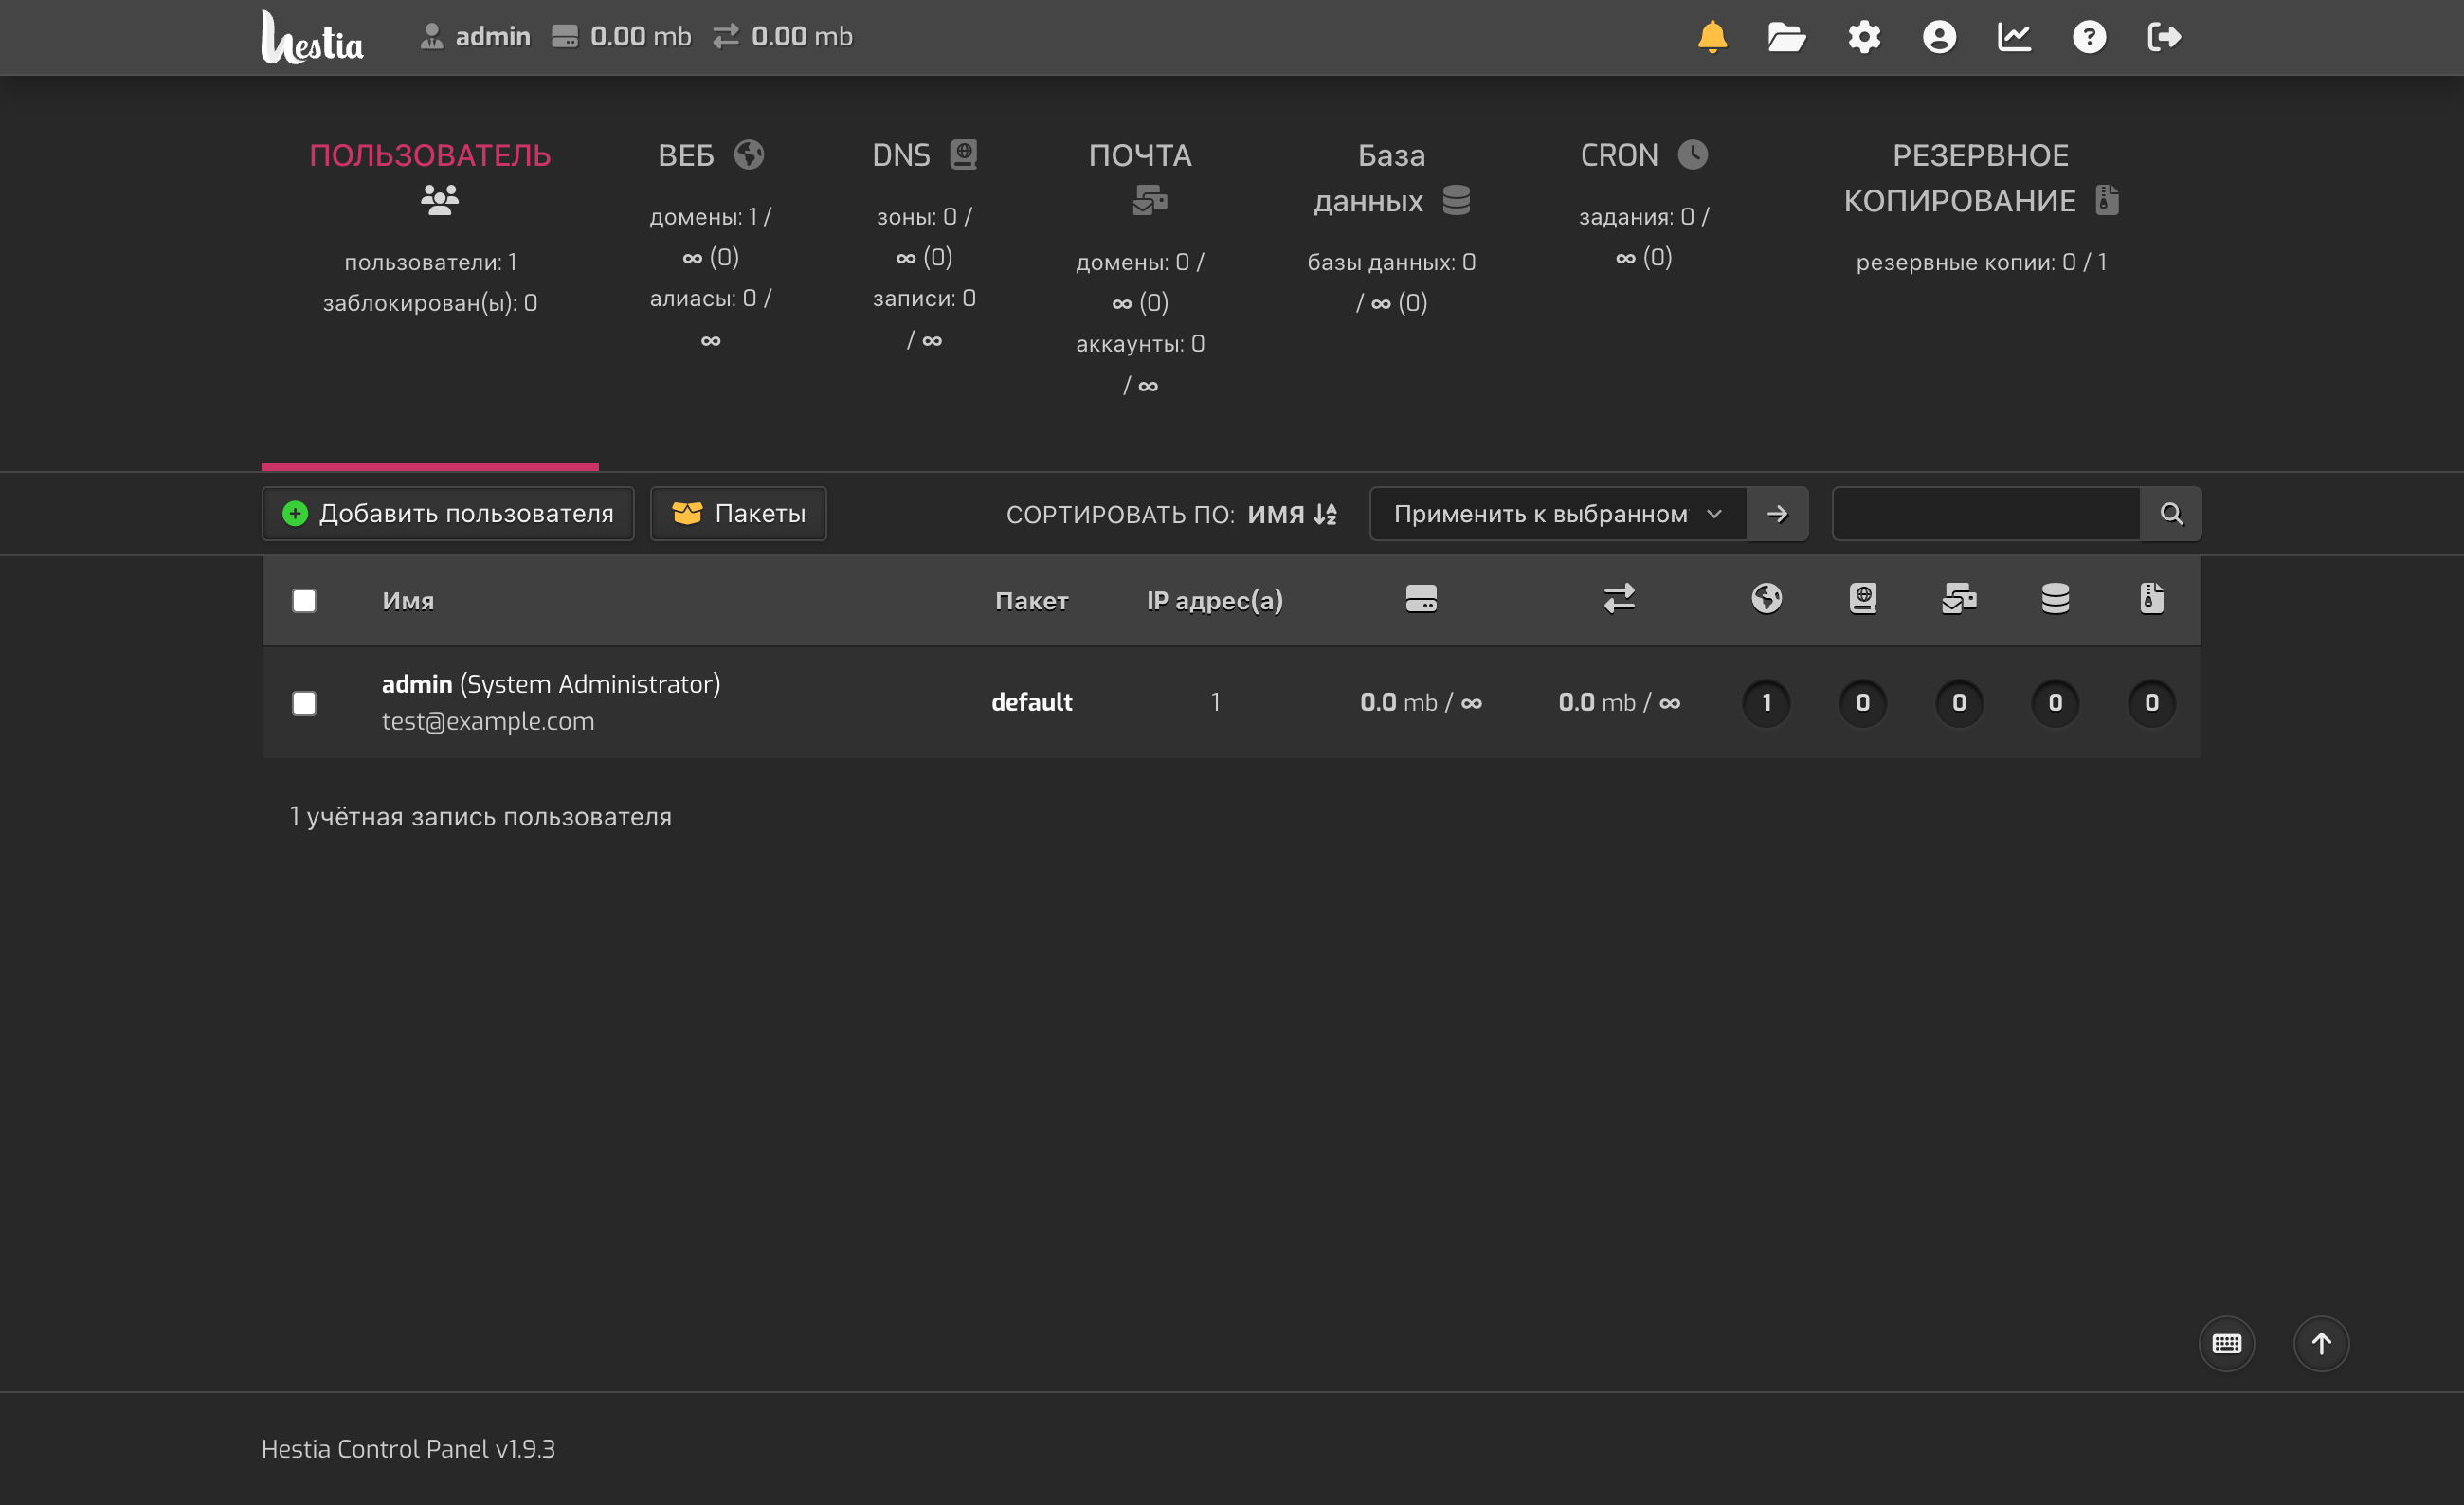Open the admin profile icon in header
Image resolution: width=2464 pixels, height=1505 pixels.
1939,37
